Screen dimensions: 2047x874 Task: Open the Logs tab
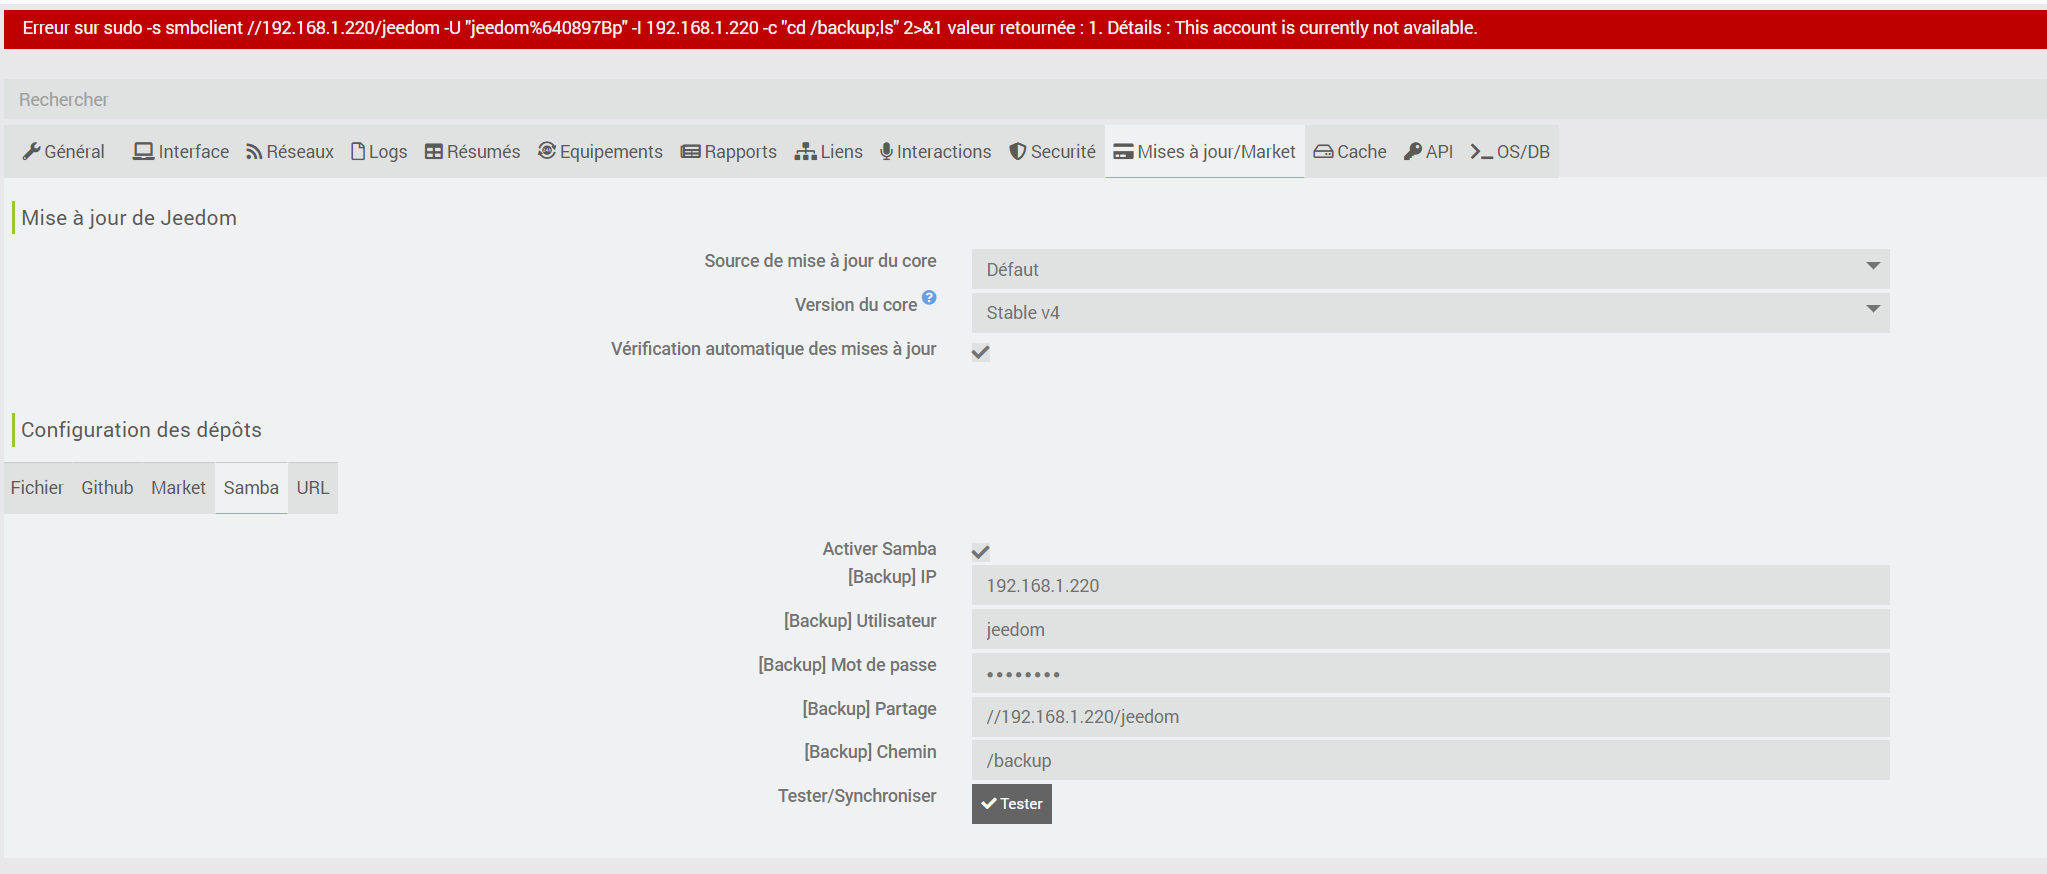(379, 151)
